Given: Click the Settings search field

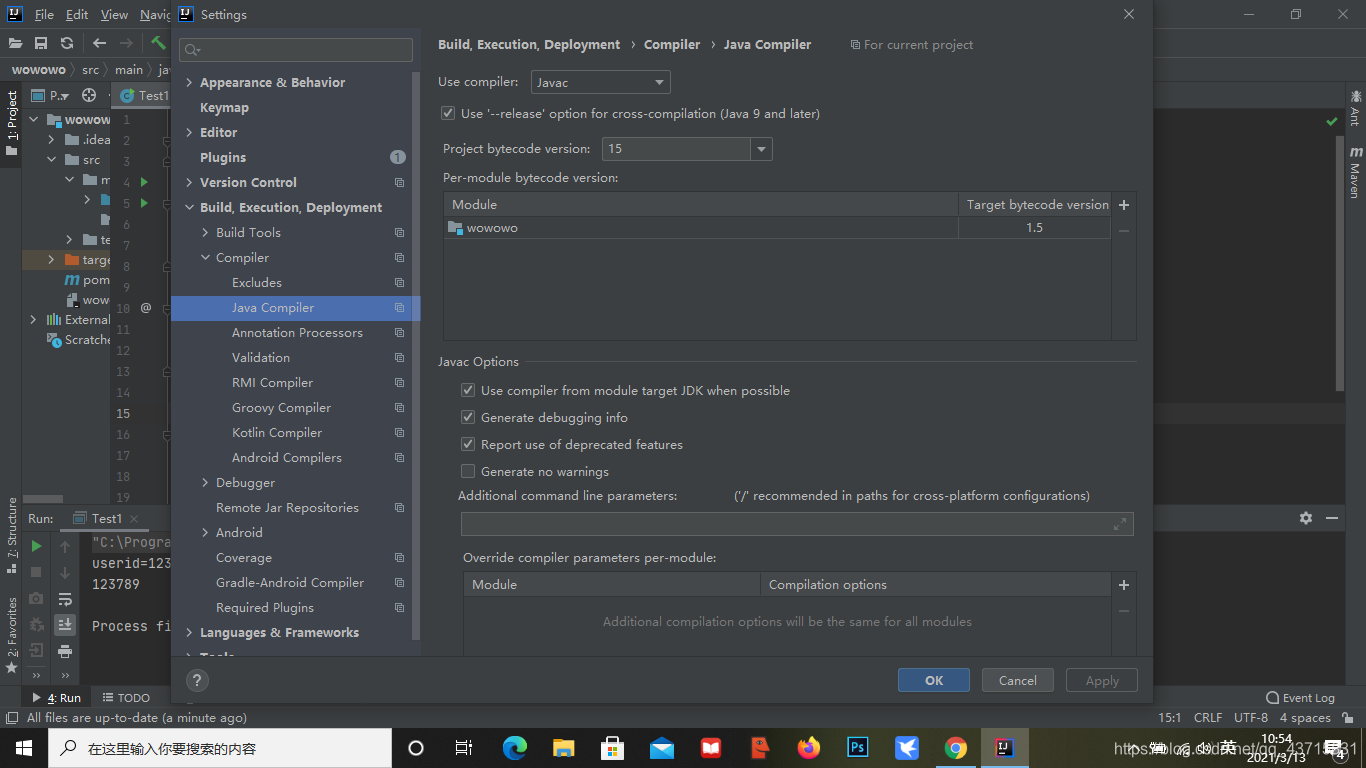Looking at the screenshot, I should [296, 50].
